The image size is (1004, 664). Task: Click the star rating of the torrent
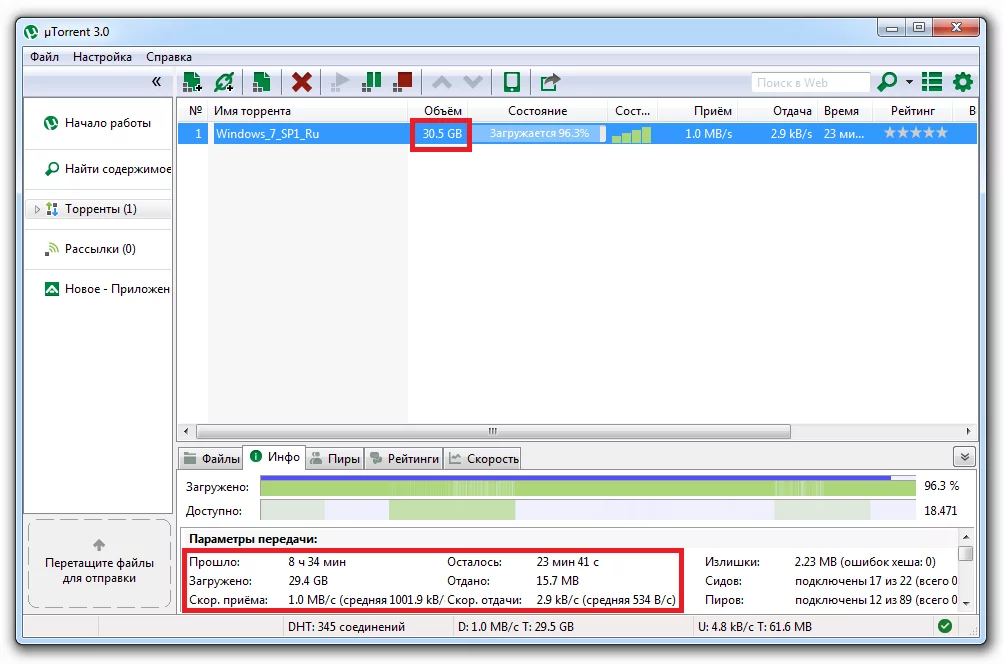click(x=916, y=133)
